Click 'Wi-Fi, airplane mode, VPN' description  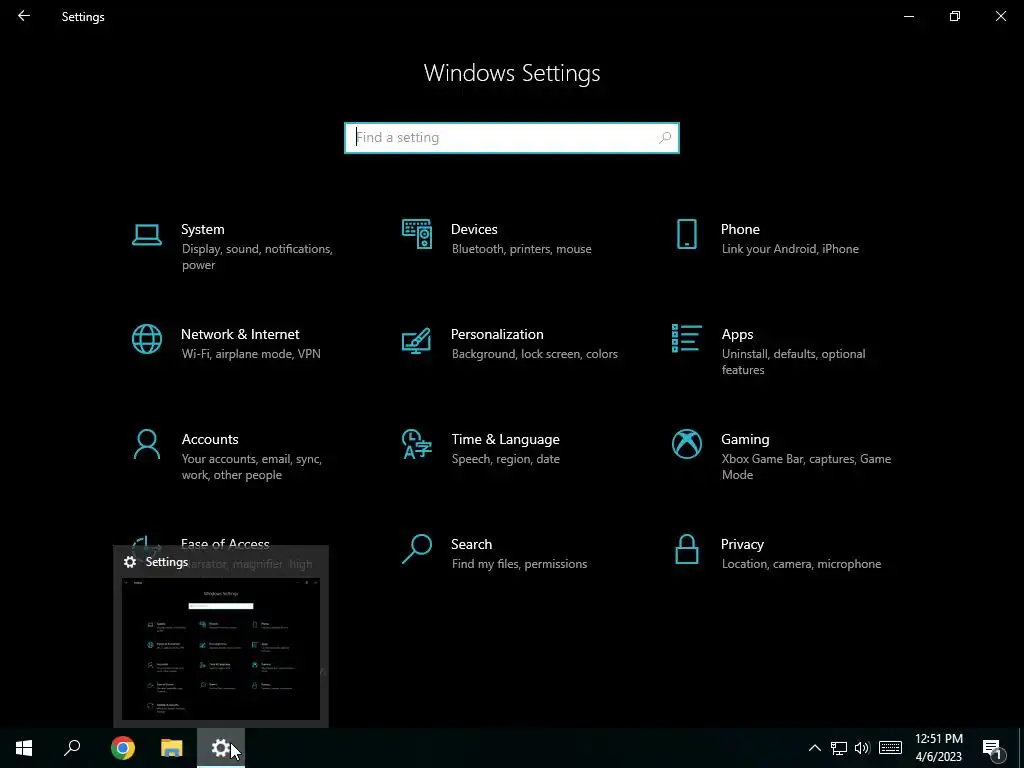click(251, 354)
